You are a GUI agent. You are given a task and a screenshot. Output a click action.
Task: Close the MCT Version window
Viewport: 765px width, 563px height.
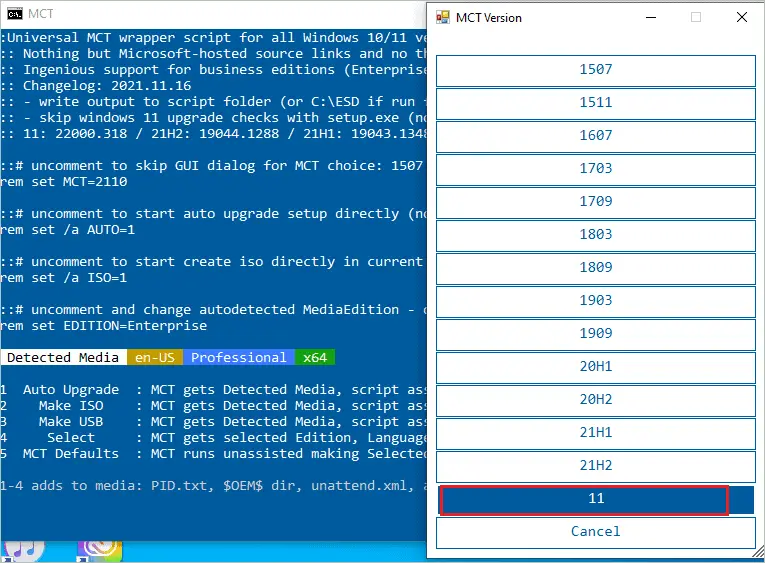[x=742, y=18]
